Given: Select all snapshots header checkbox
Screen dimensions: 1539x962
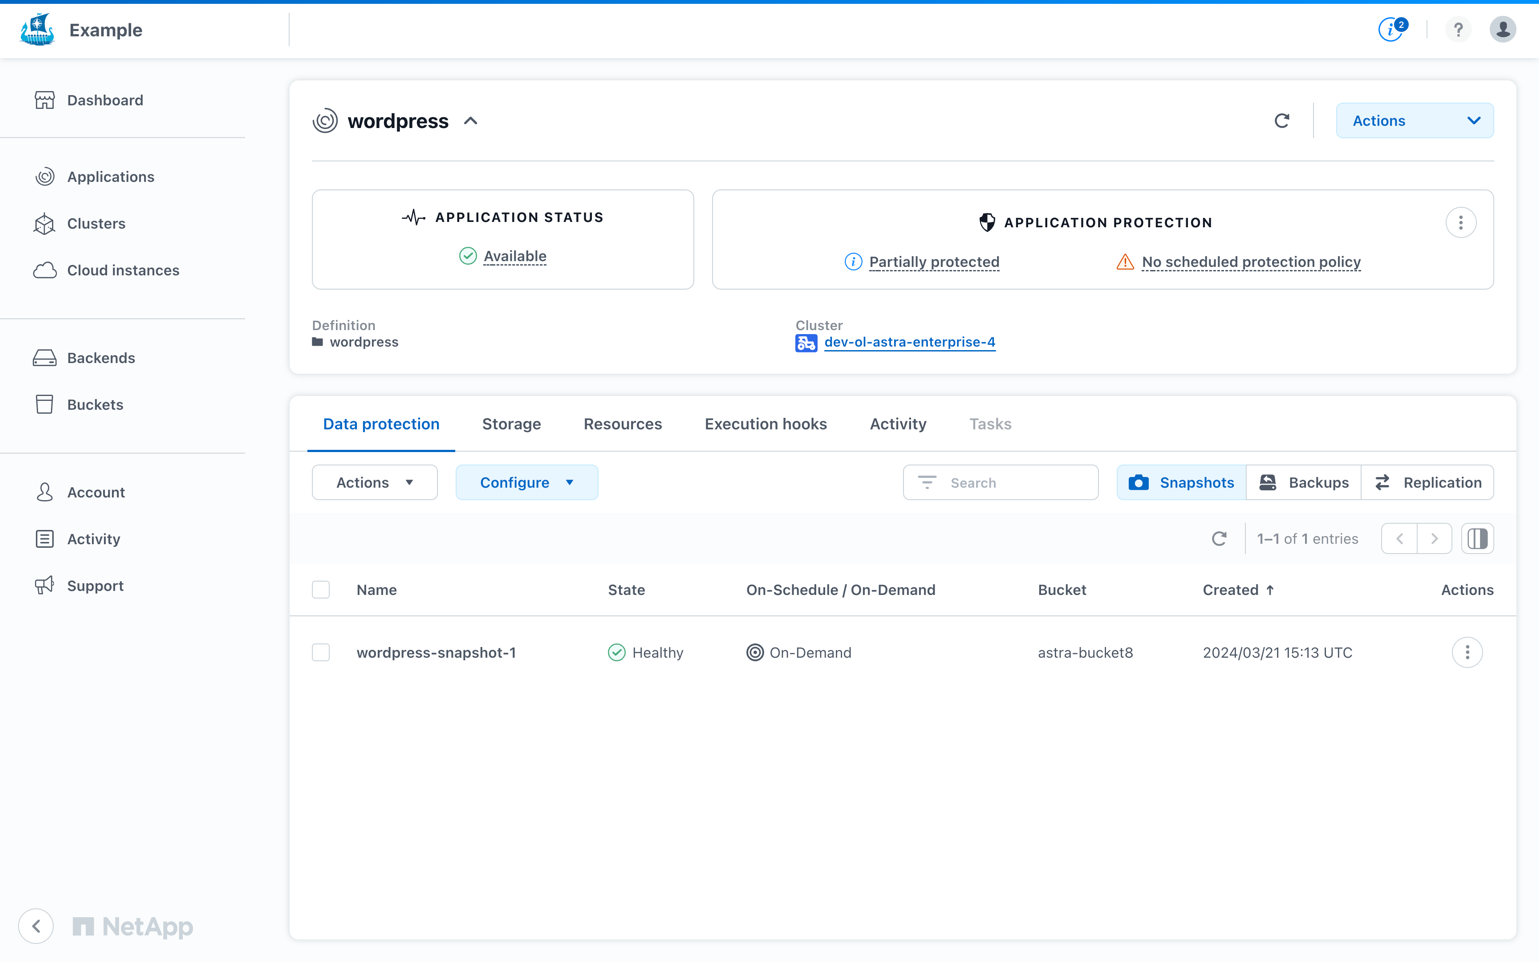Looking at the screenshot, I should tap(321, 590).
